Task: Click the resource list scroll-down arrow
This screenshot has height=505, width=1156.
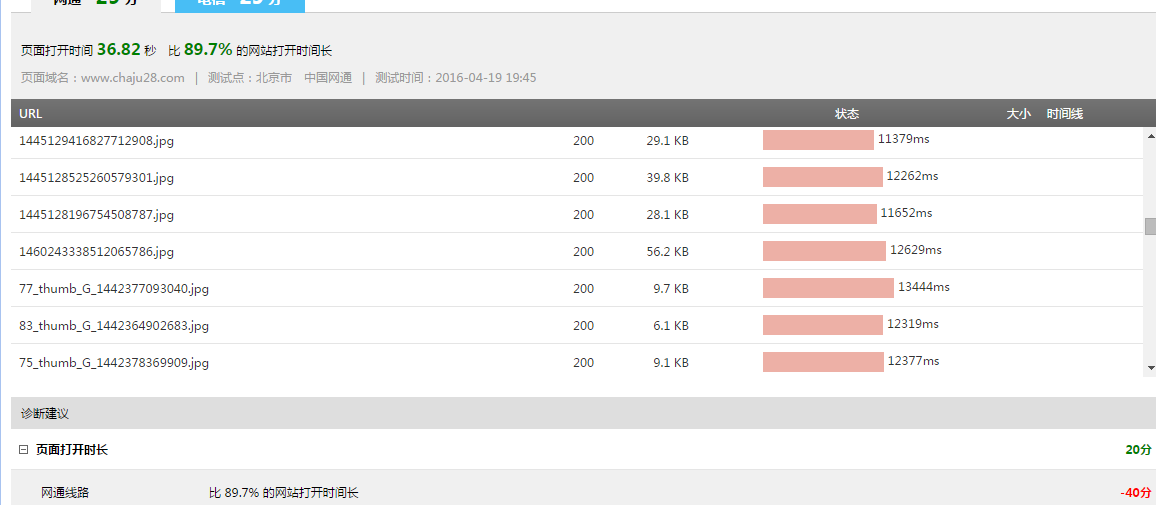Action: (1150, 368)
